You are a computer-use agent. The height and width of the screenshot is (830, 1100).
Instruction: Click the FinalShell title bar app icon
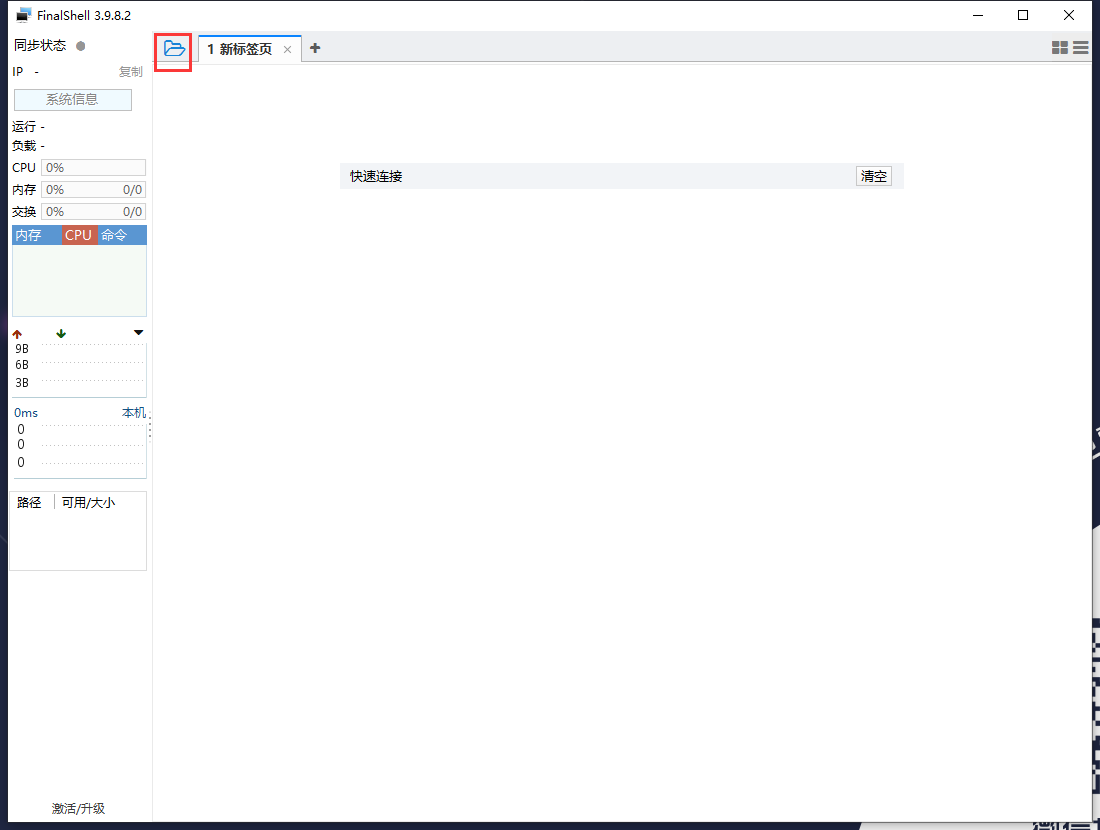pyautogui.click(x=24, y=15)
